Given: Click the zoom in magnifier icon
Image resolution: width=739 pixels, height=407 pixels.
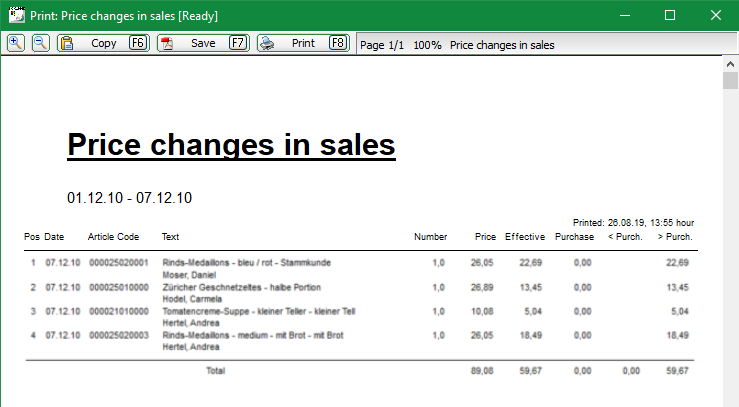Looking at the screenshot, I should [16, 43].
